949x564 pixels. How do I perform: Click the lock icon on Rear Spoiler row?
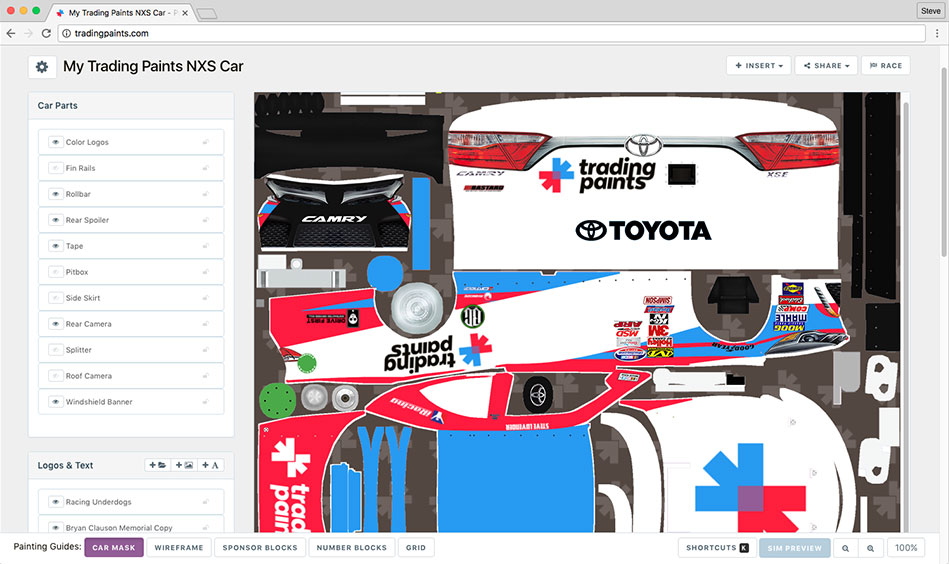pos(206,220)
